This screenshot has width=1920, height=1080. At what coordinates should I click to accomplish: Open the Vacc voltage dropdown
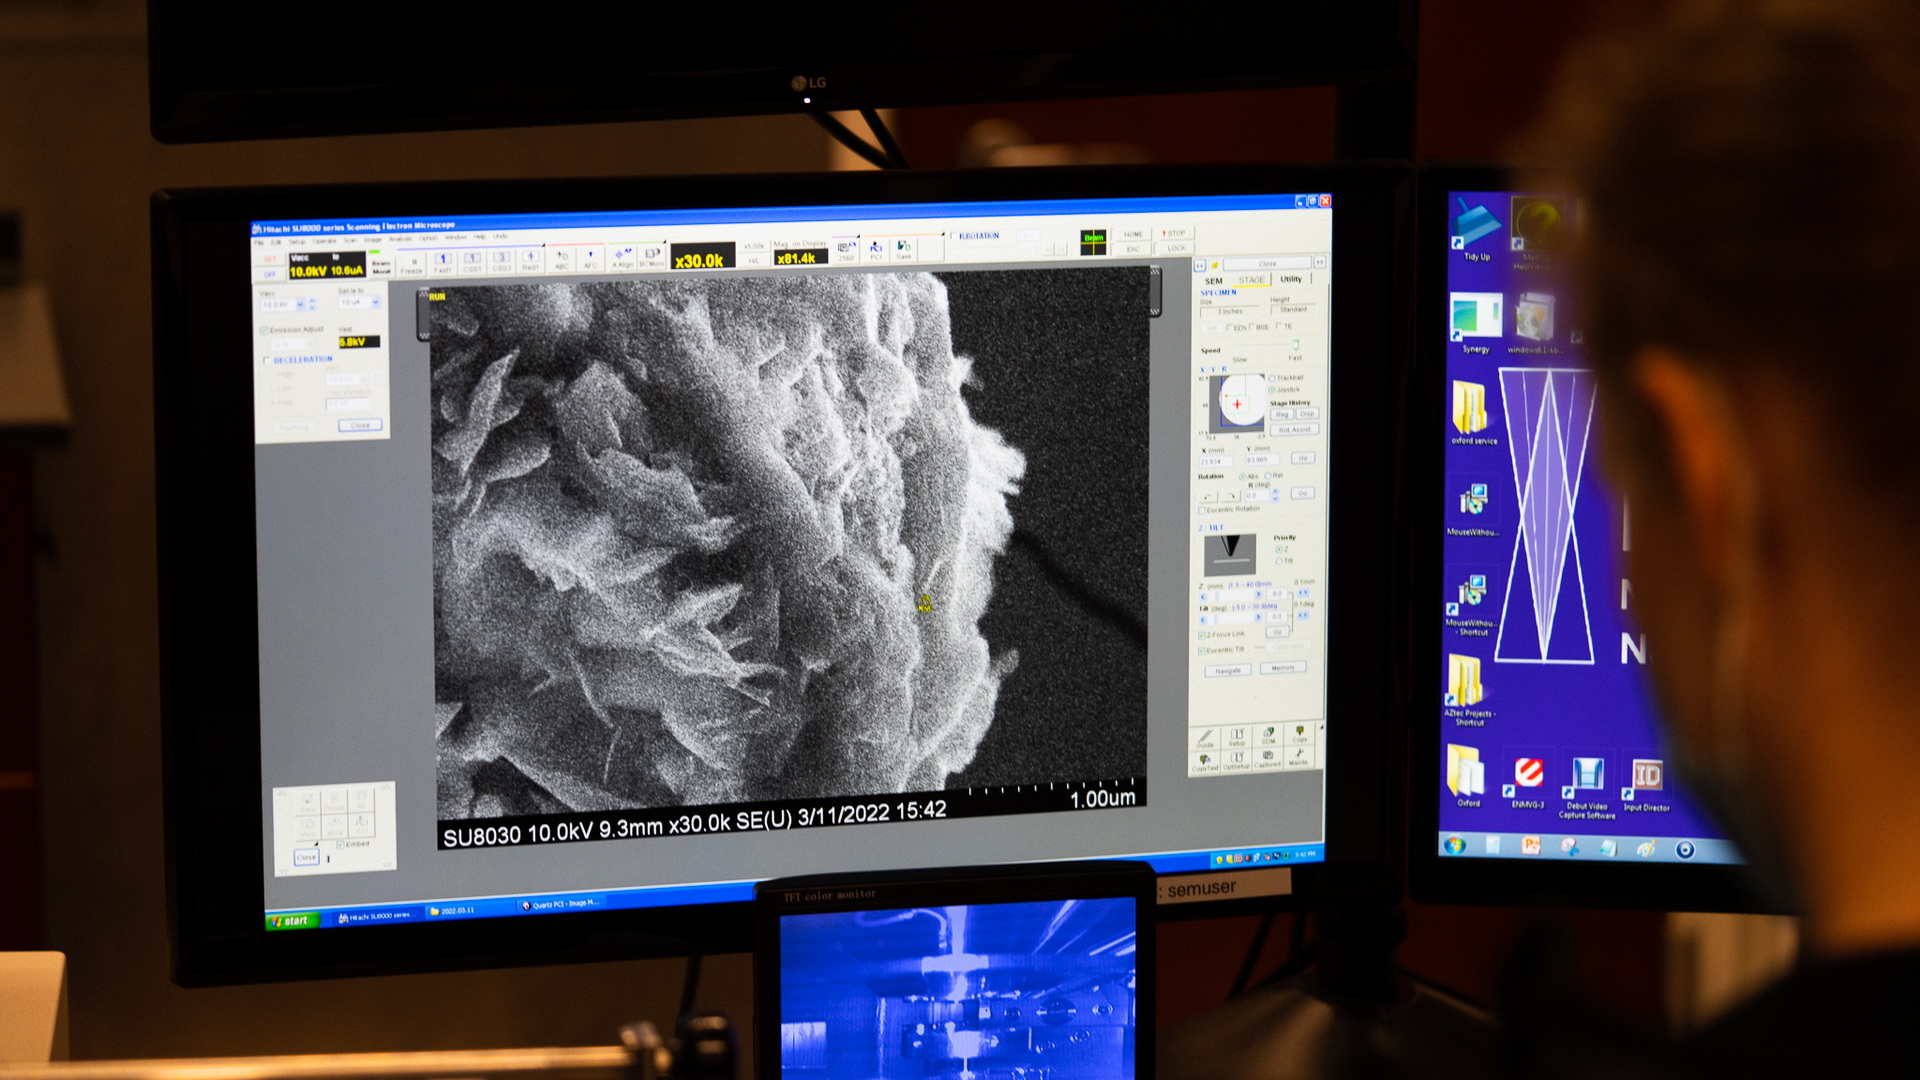click(300, 304)
